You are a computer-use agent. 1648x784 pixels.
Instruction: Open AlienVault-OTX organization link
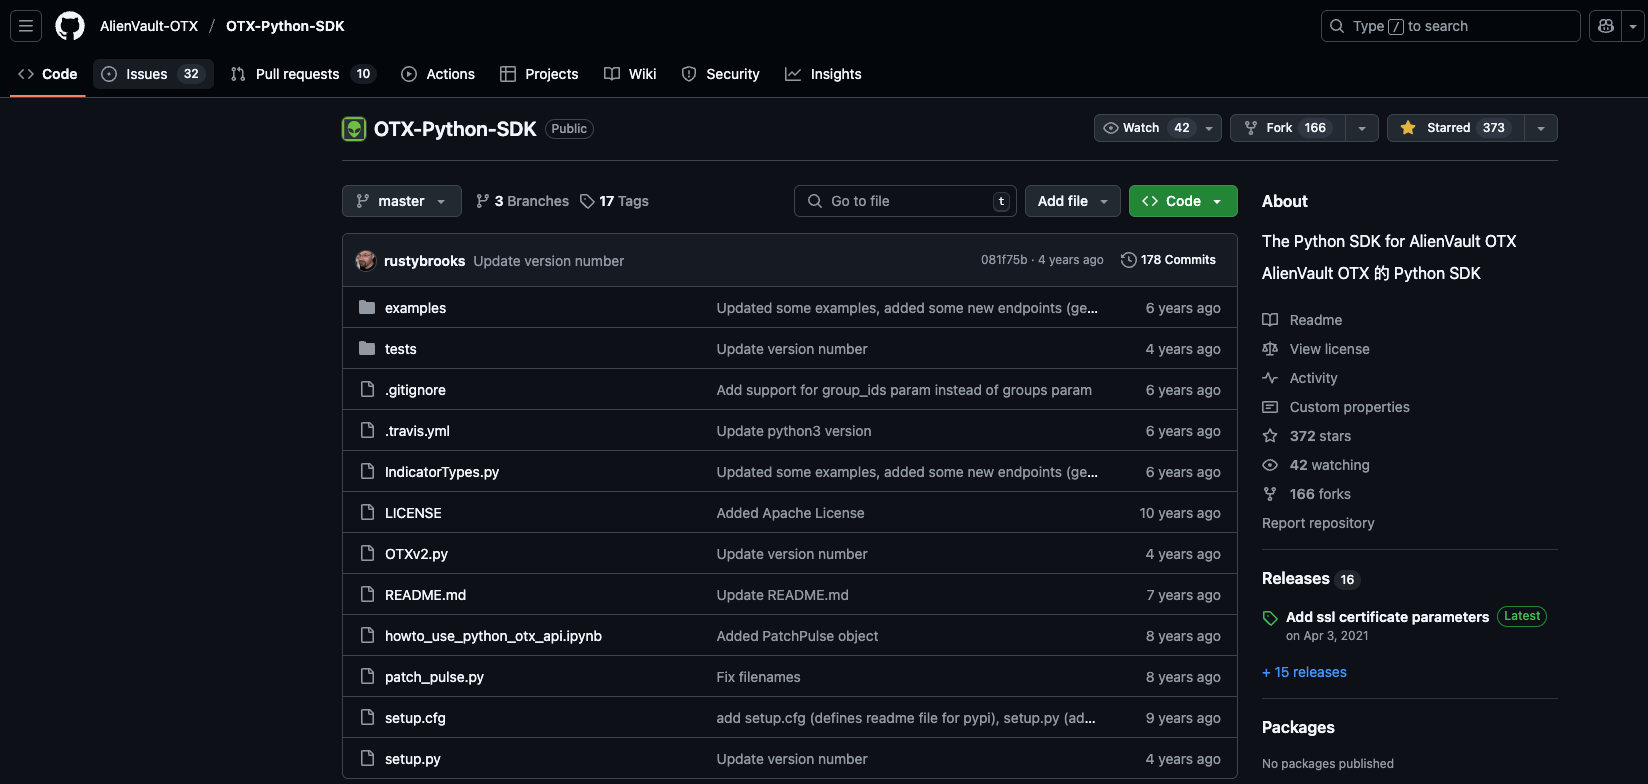(149, 26)
